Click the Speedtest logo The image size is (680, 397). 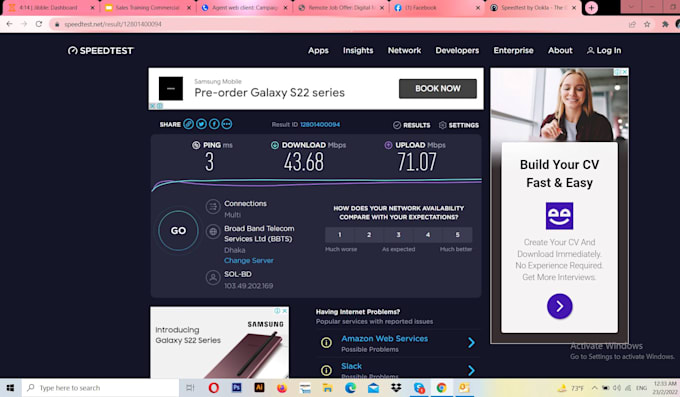click(x=101, y=51)
